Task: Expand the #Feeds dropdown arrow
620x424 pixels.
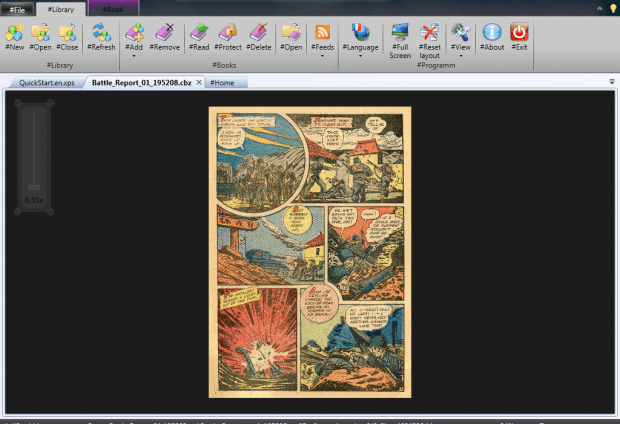Action: point(322,56)
